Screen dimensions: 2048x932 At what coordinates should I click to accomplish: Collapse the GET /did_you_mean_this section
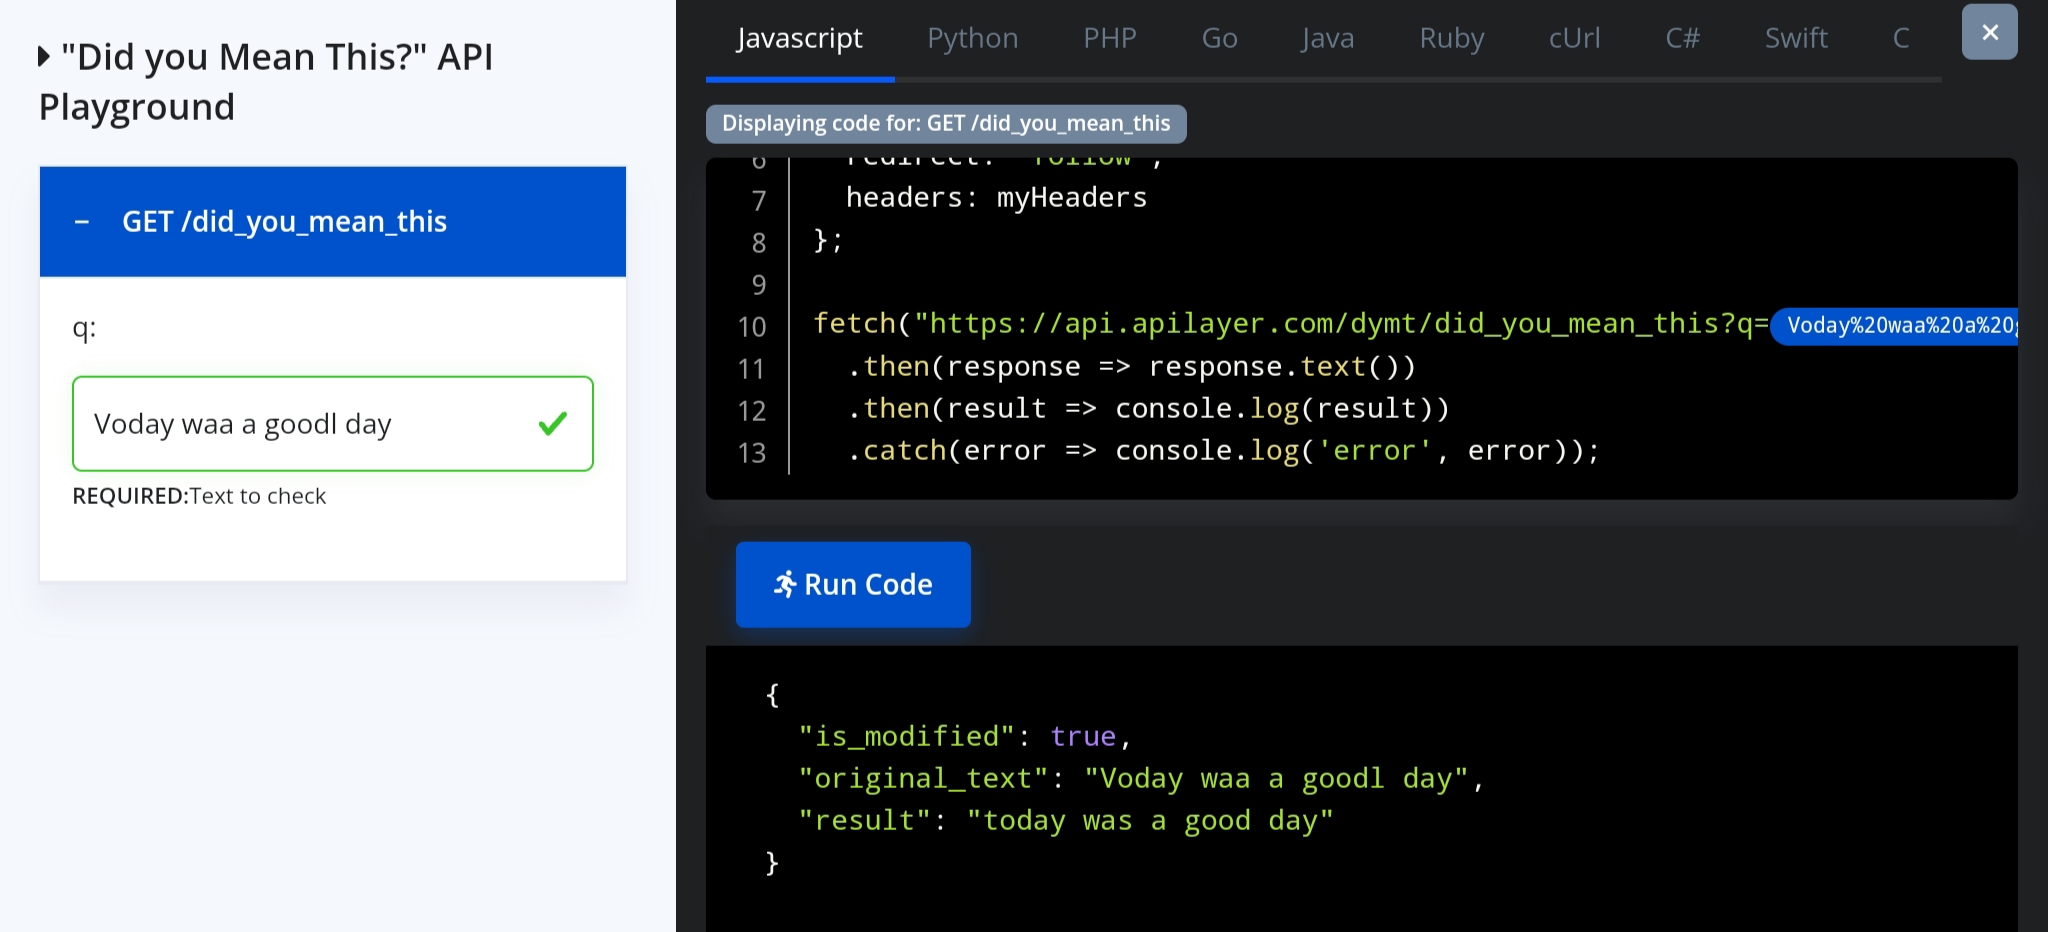pos(332,221)
